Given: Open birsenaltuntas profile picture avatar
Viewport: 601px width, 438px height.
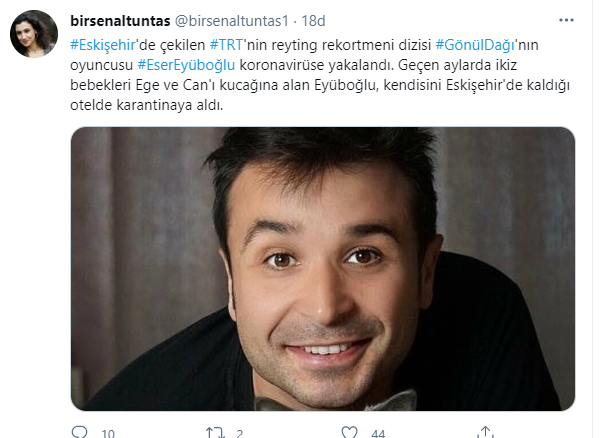Looking at the screenshot, I should click(x=34, y=34).
